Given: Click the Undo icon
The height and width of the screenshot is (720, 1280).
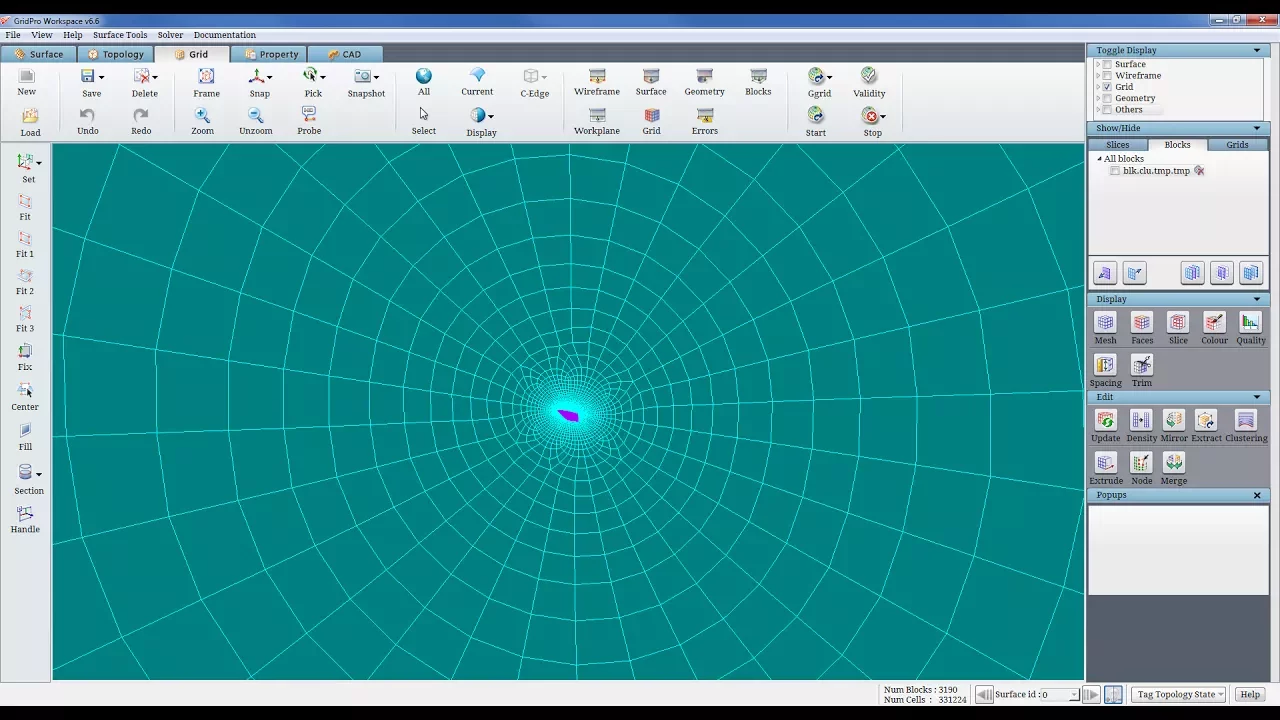Looking at the screenshot, I should 88,115.
